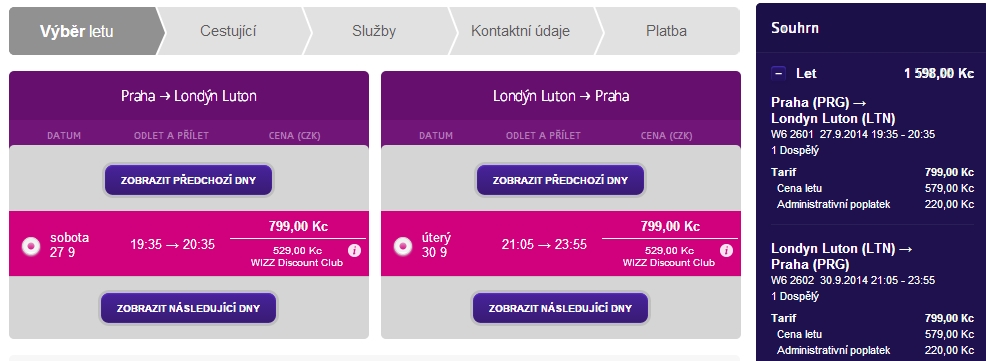Choose the 799,00 Kc outbound fare price
This screenshot has height=361, width=986.
tap(298, 226)
